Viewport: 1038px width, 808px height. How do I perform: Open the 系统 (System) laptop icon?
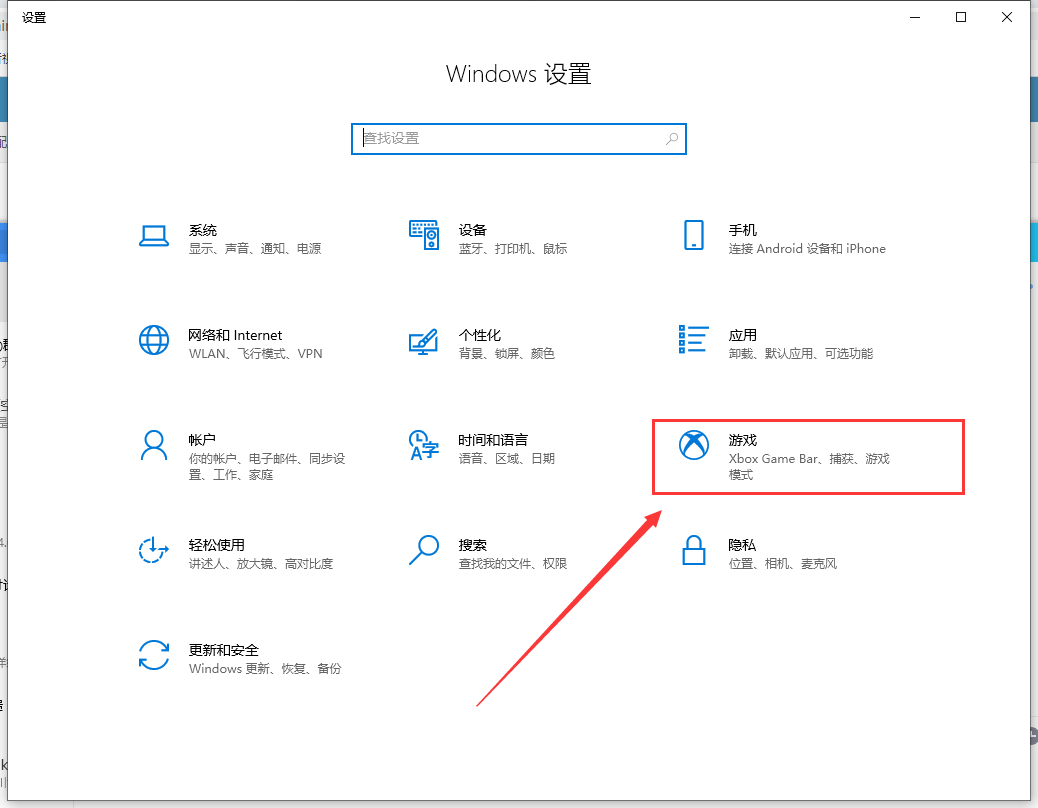[x=154, y=236]
